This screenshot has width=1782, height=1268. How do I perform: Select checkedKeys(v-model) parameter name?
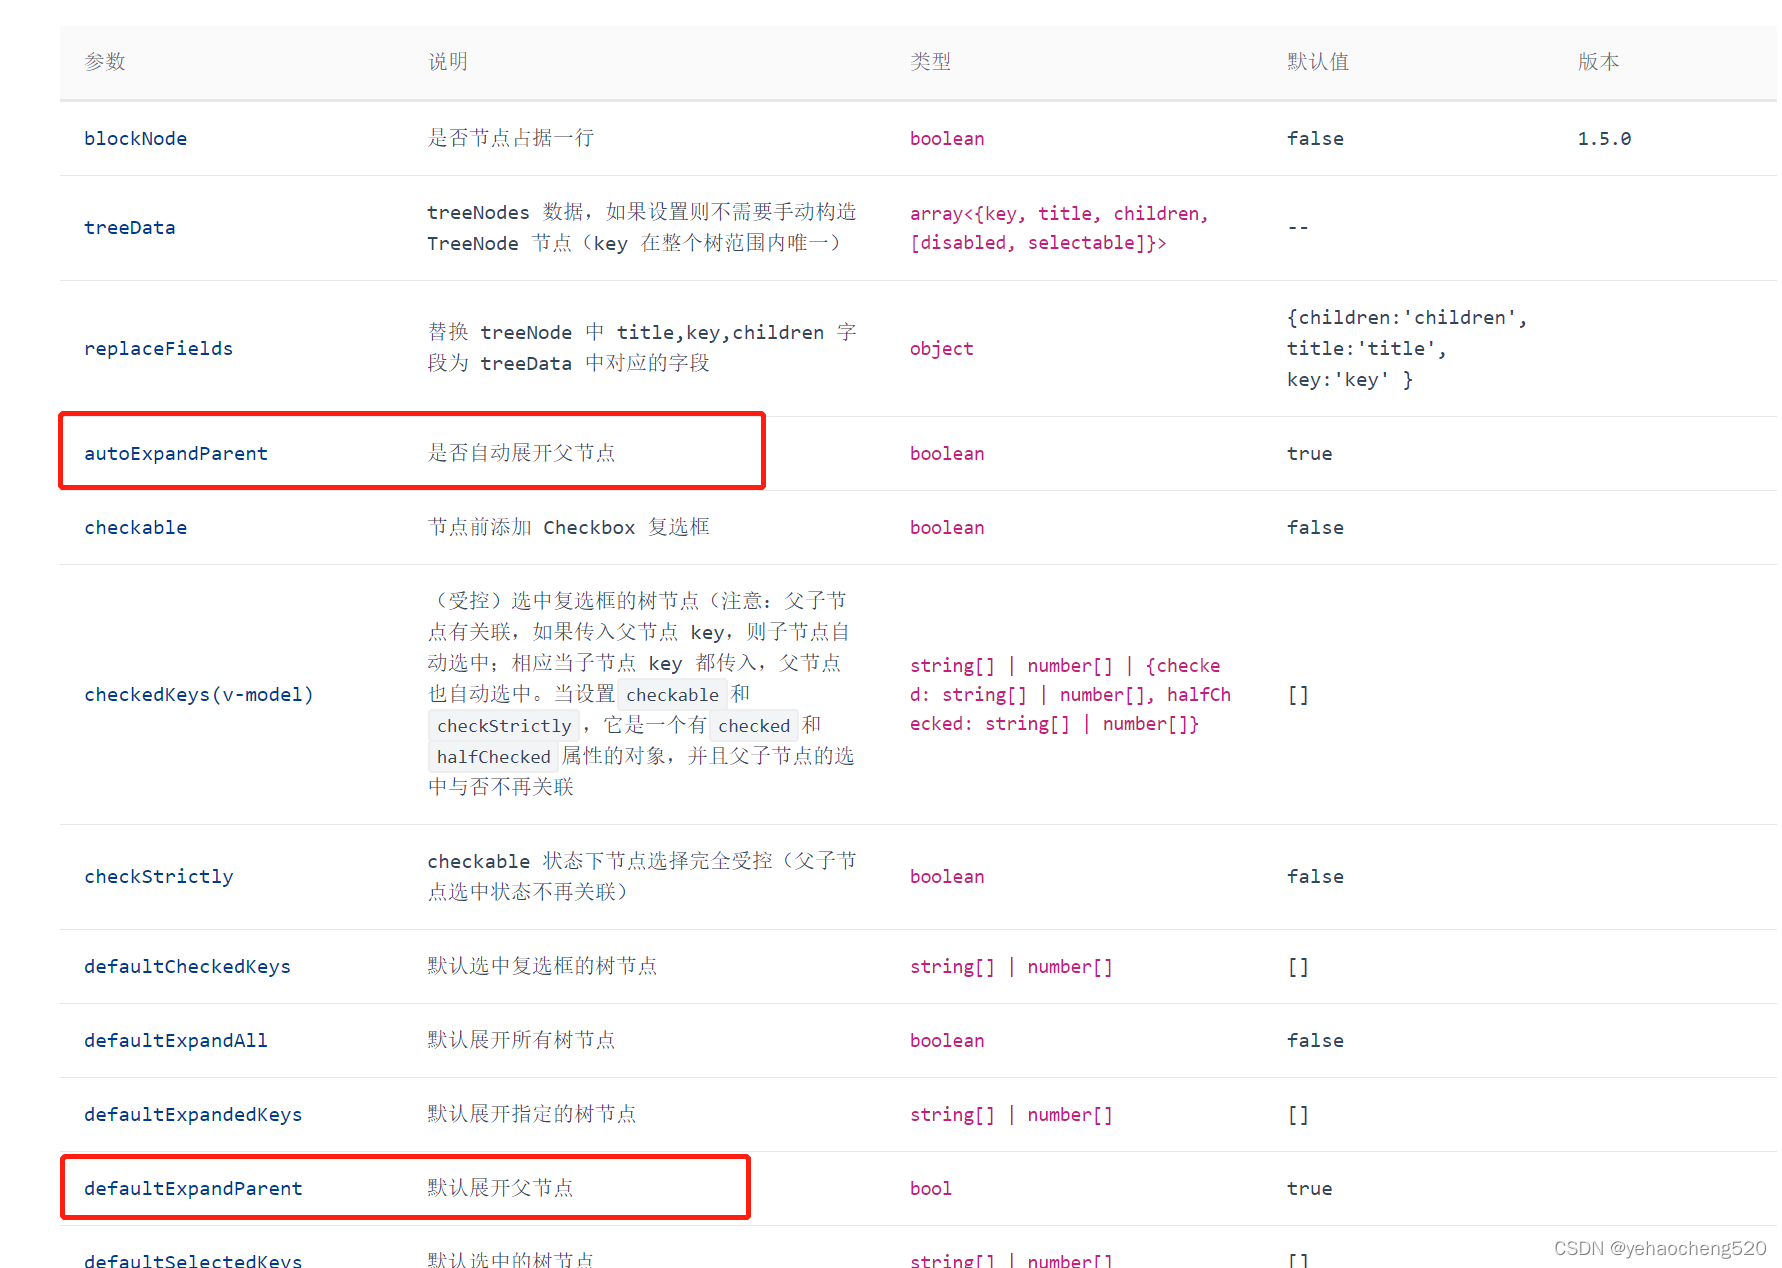pos(198,694)
